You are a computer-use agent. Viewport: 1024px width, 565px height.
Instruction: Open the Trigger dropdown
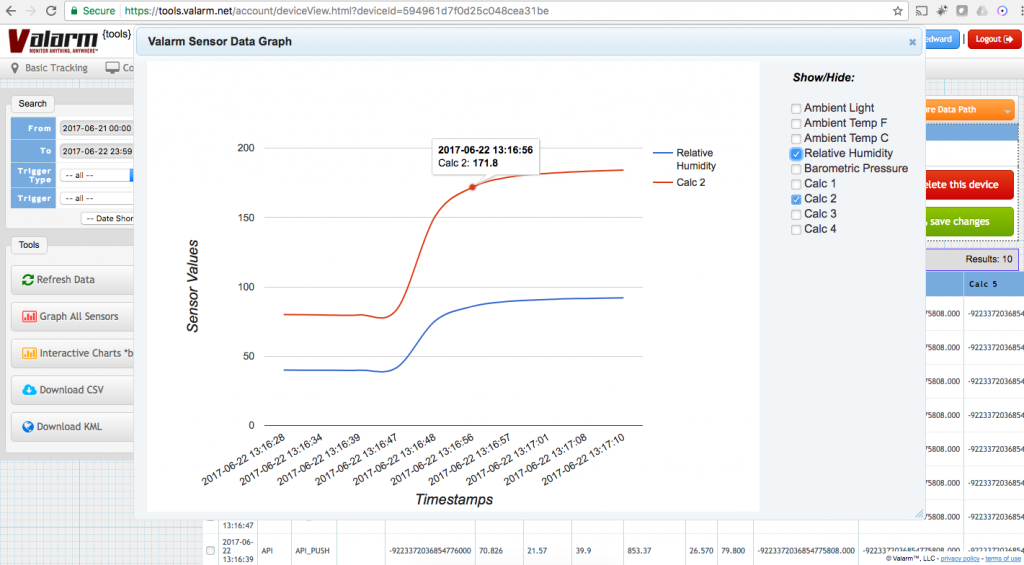pos(96,198)
